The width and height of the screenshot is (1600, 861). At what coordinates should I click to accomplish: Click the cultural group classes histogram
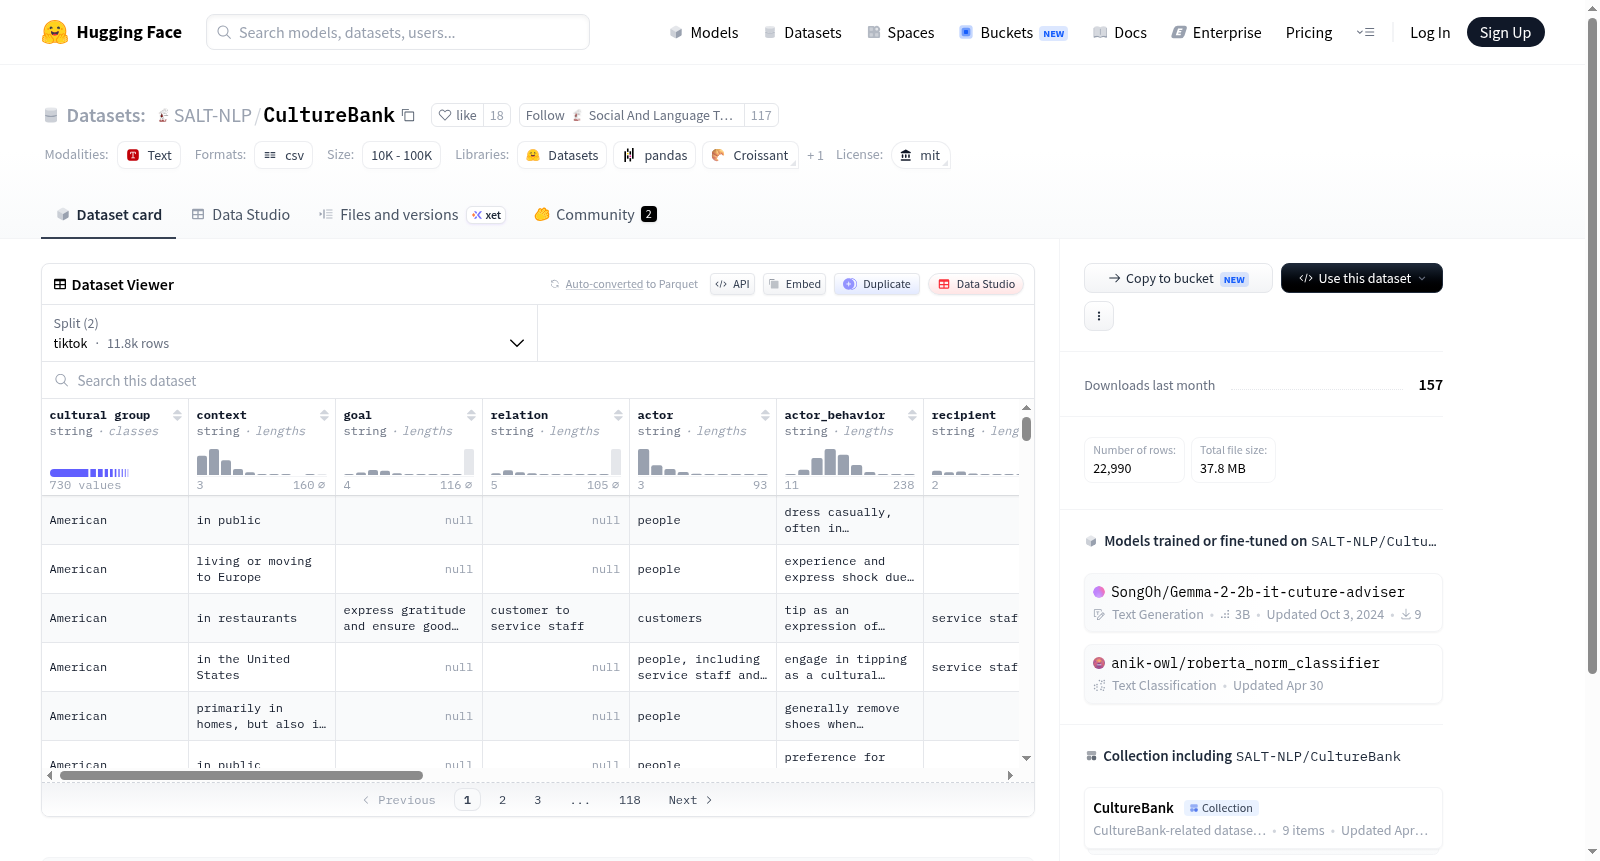(90, 472)
